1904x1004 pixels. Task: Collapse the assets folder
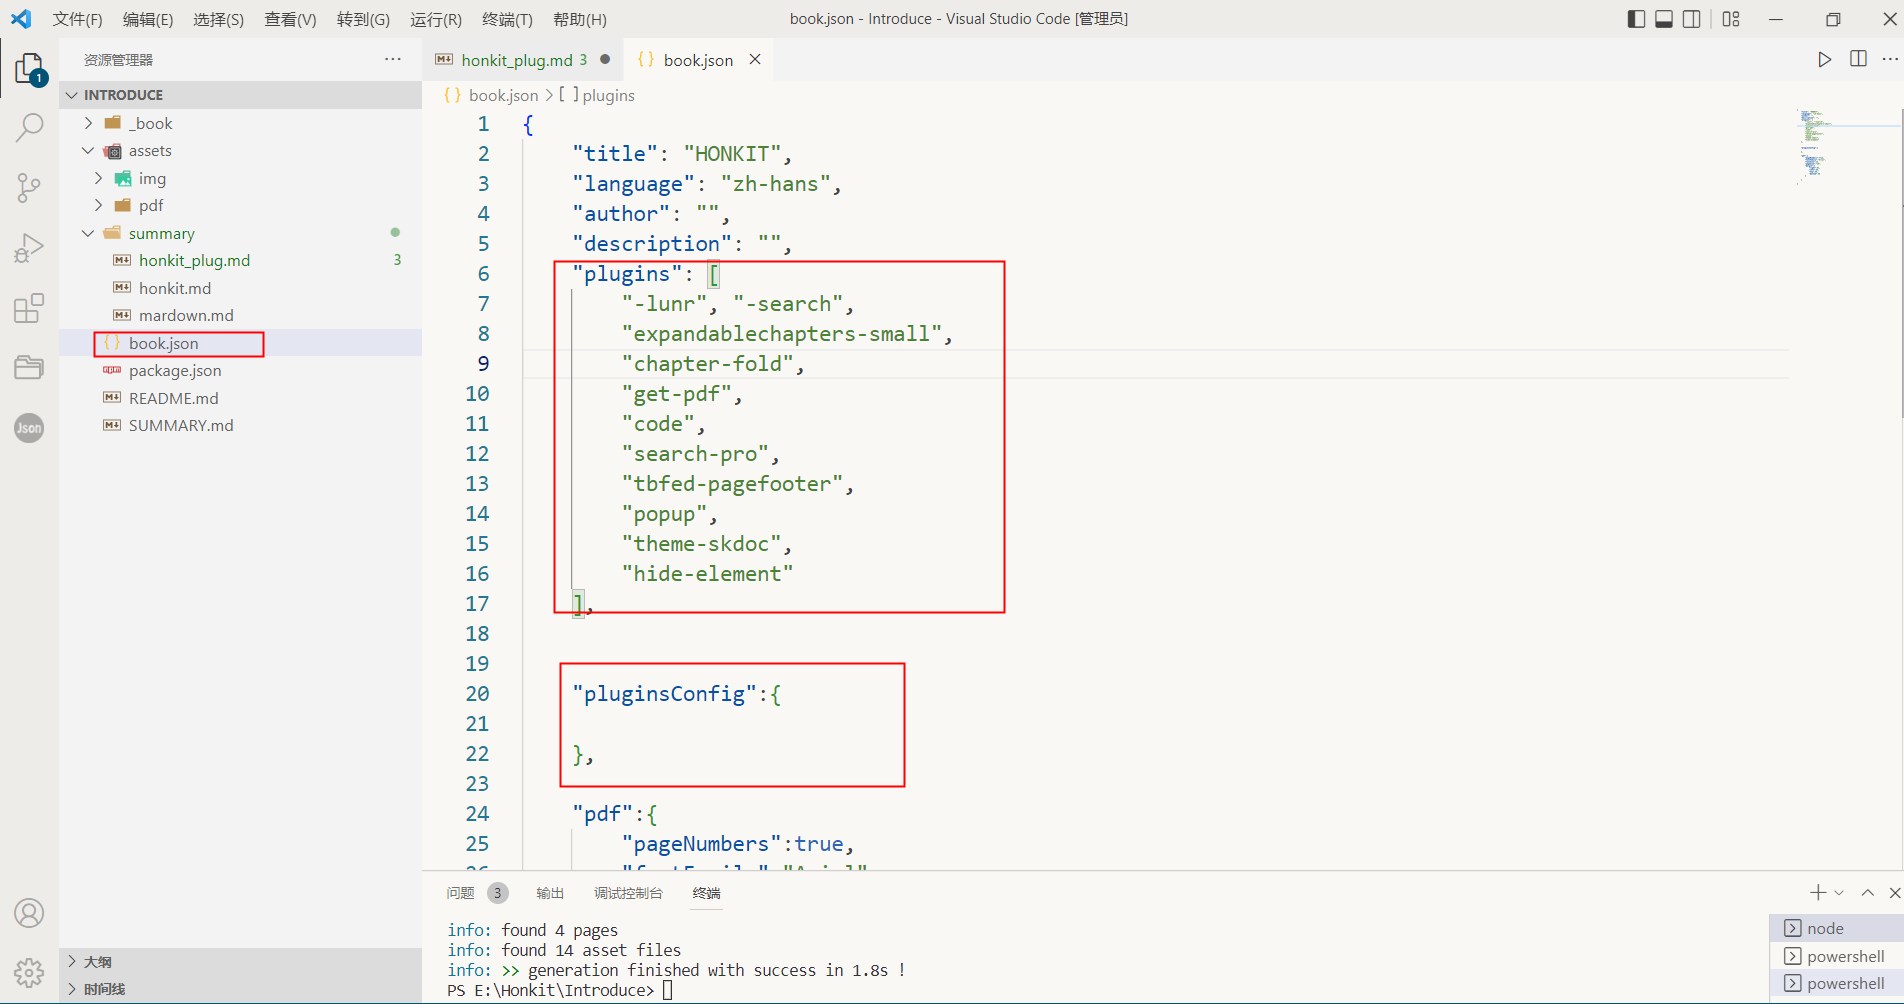(x=88, y=151)
